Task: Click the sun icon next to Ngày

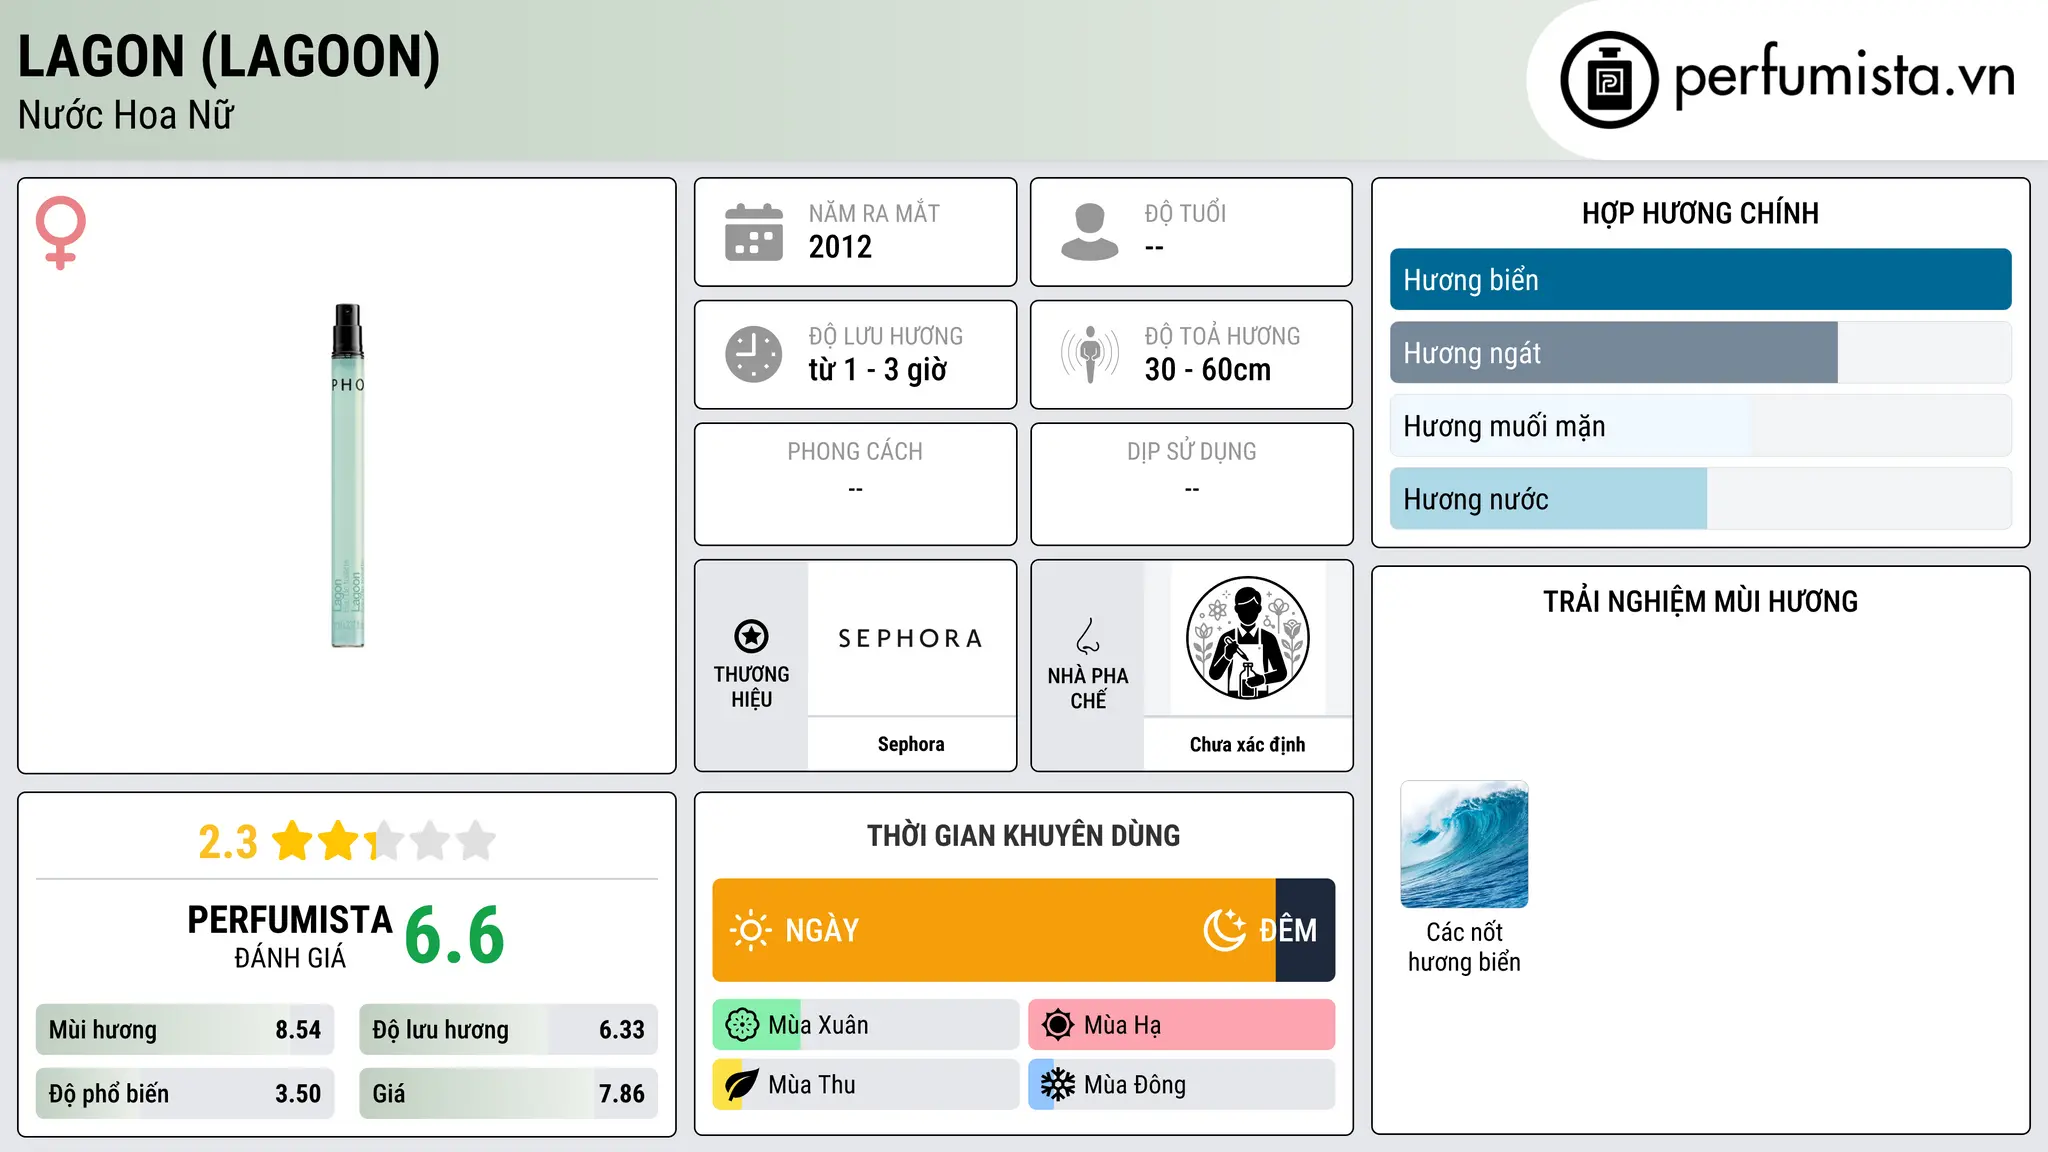Action: [x=750, y=930]
